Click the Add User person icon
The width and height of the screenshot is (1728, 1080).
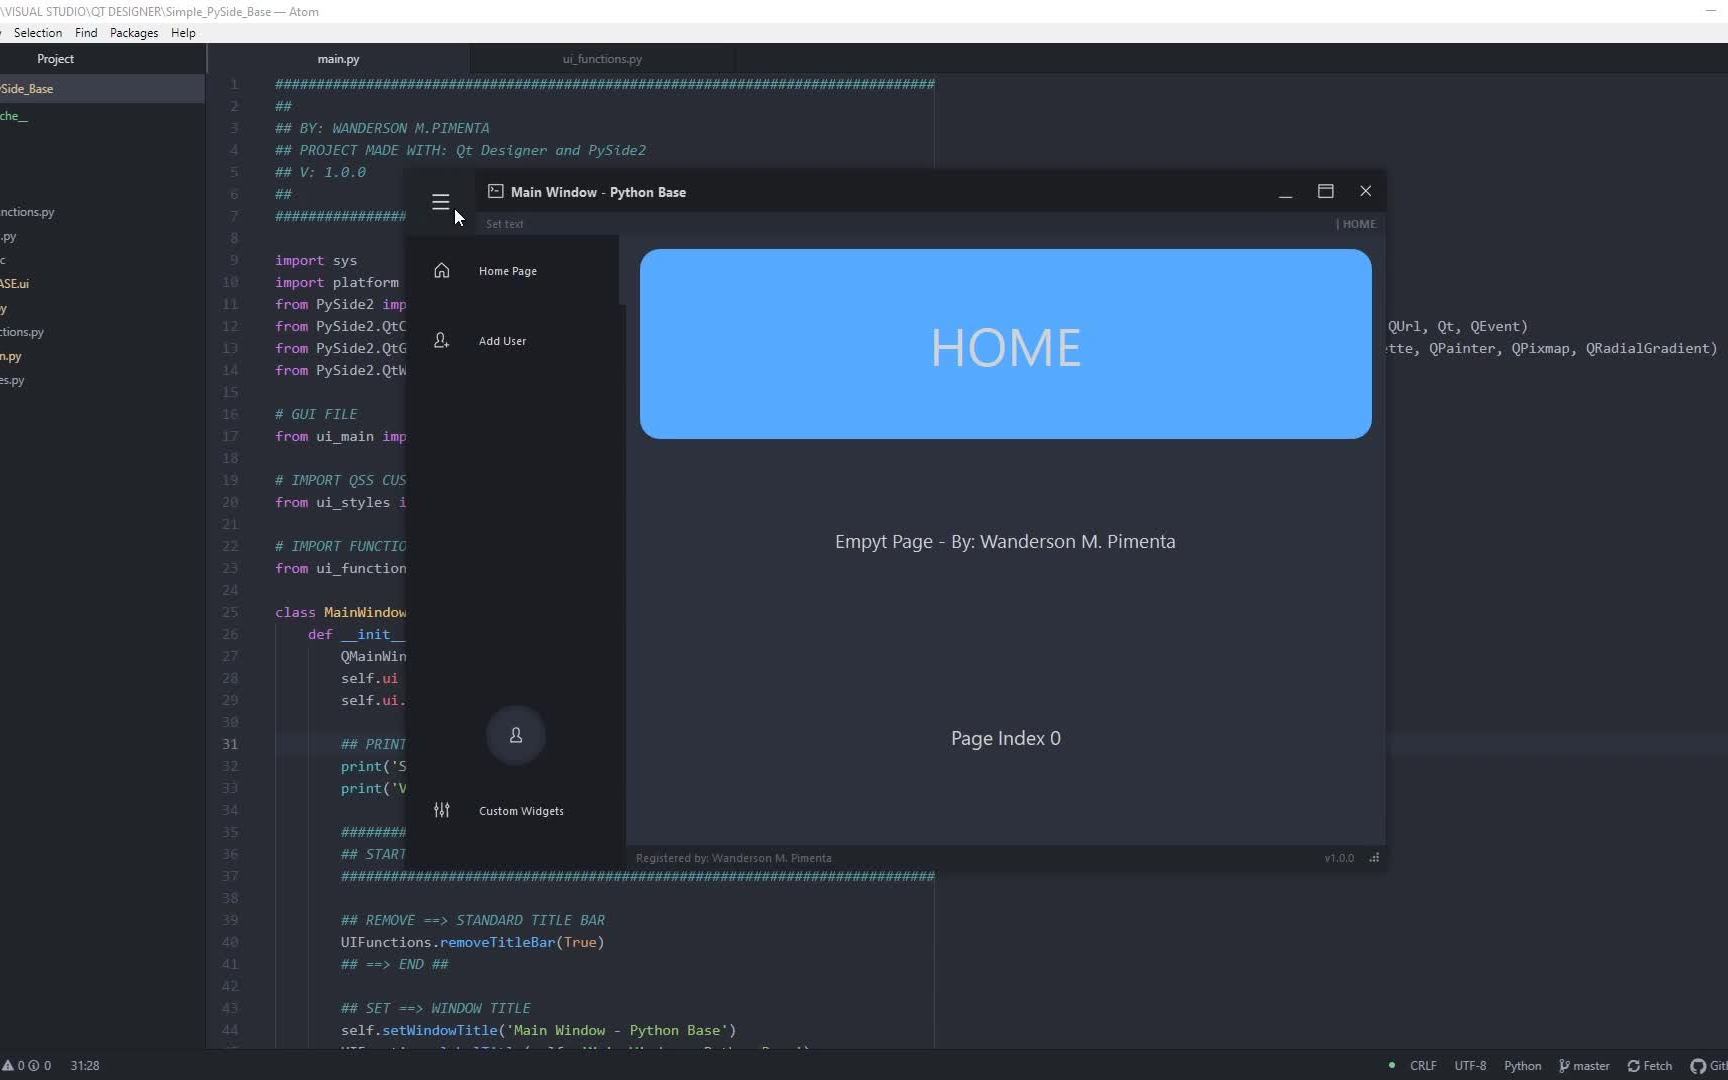pos(441,340)
